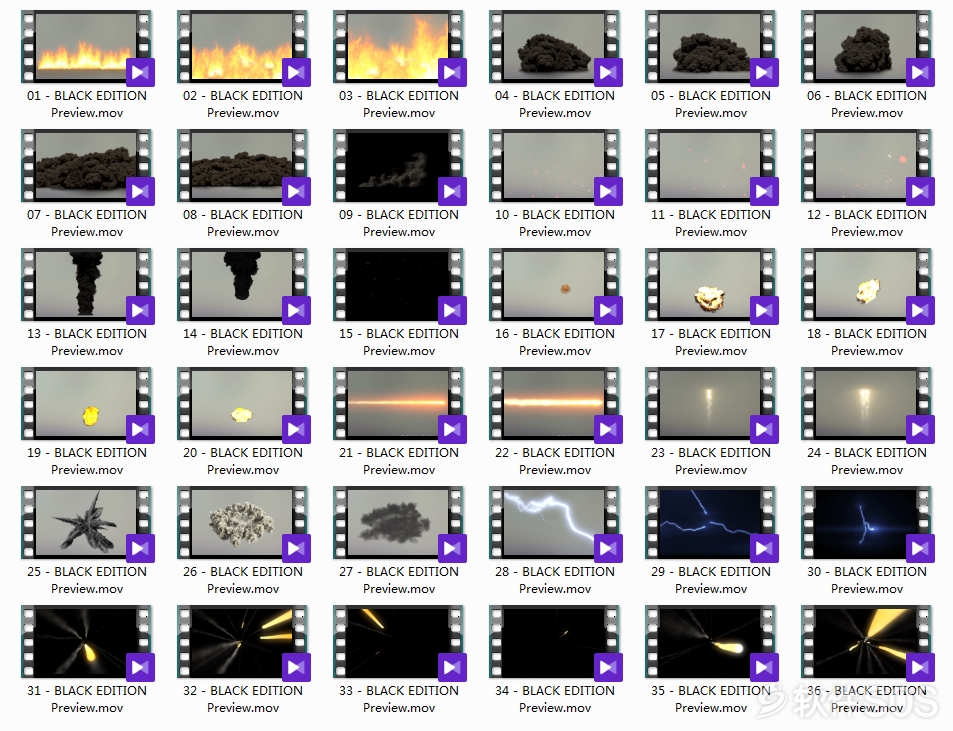Select the 06 - BLACK EDITION smoke thumbnail

click(x=867, y=46)
